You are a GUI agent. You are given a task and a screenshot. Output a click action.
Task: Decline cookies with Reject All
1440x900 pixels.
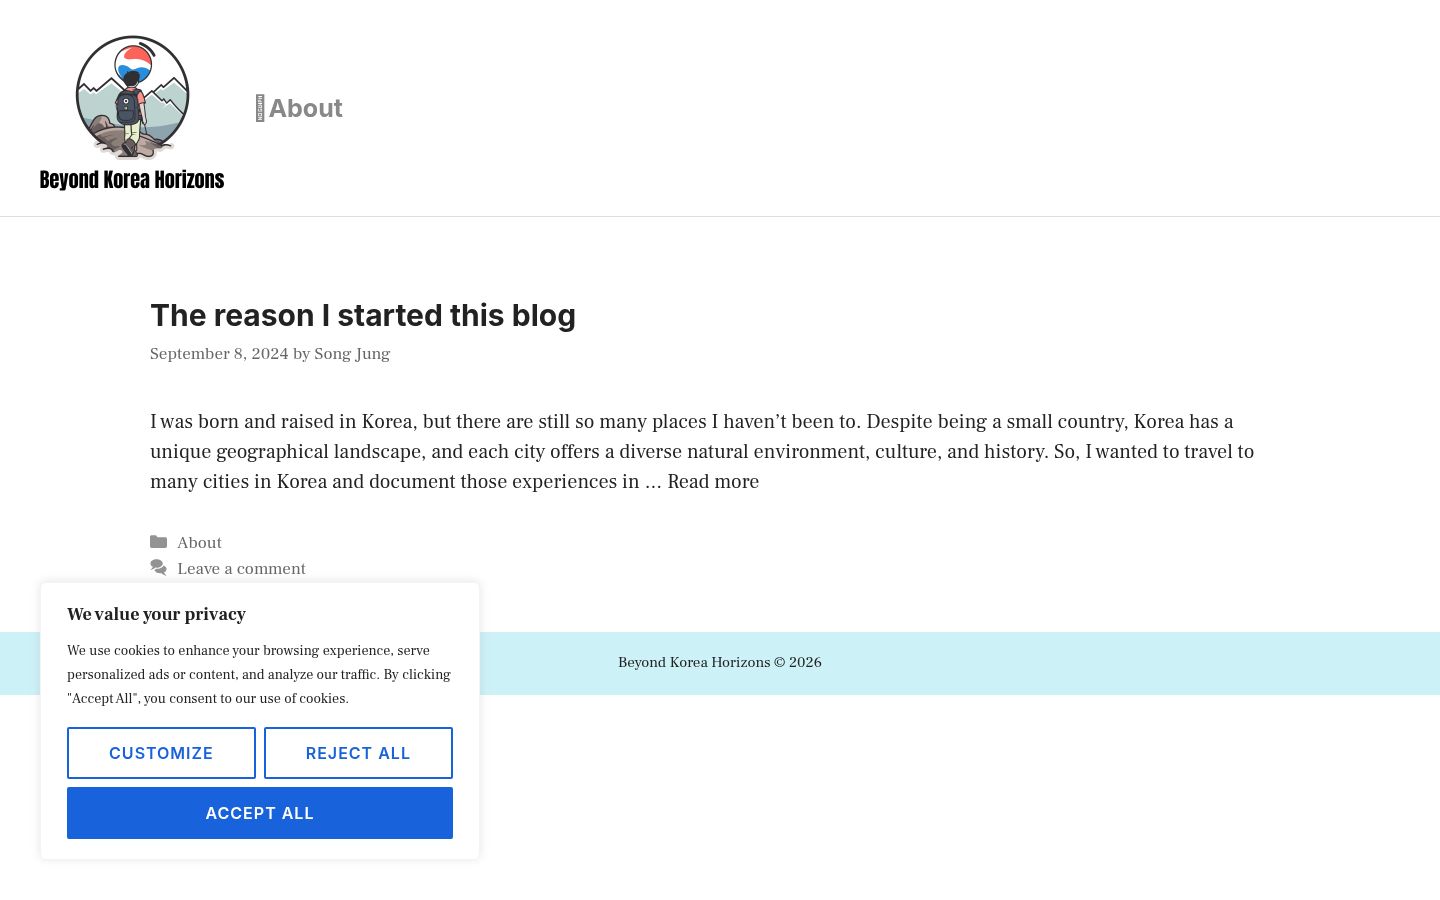click(358, 753)
